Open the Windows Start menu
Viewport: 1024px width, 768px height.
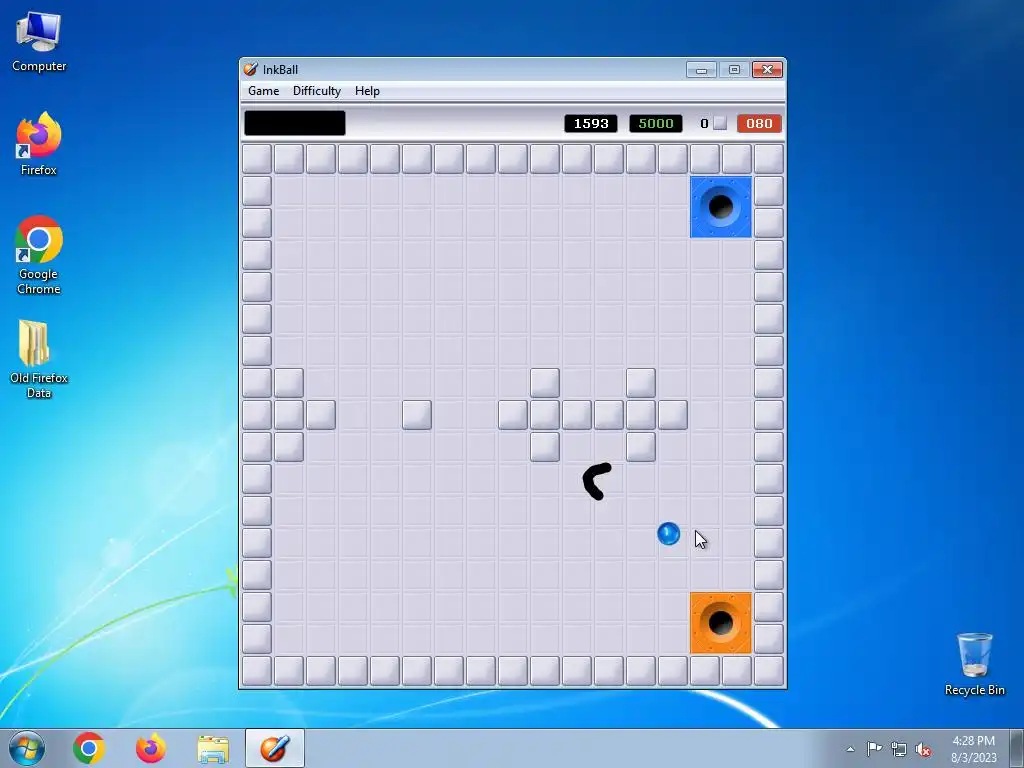(27, 748)
